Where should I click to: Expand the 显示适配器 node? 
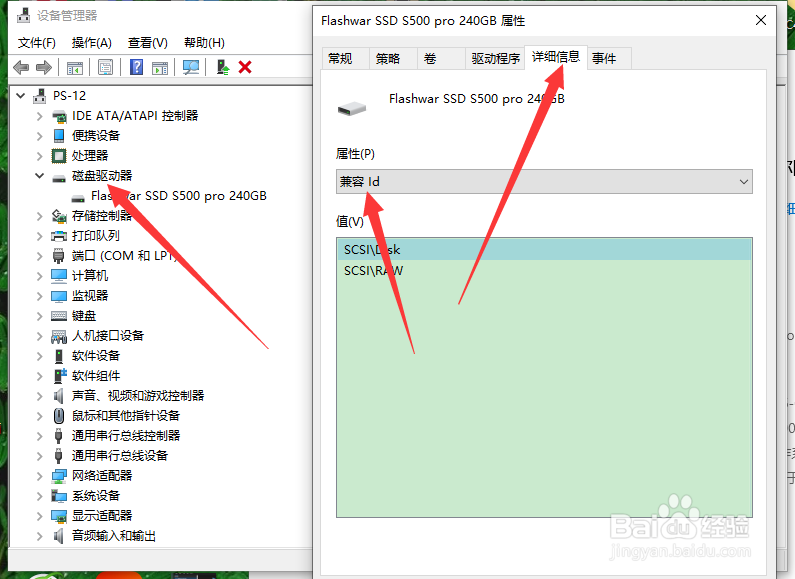[40, 516]
